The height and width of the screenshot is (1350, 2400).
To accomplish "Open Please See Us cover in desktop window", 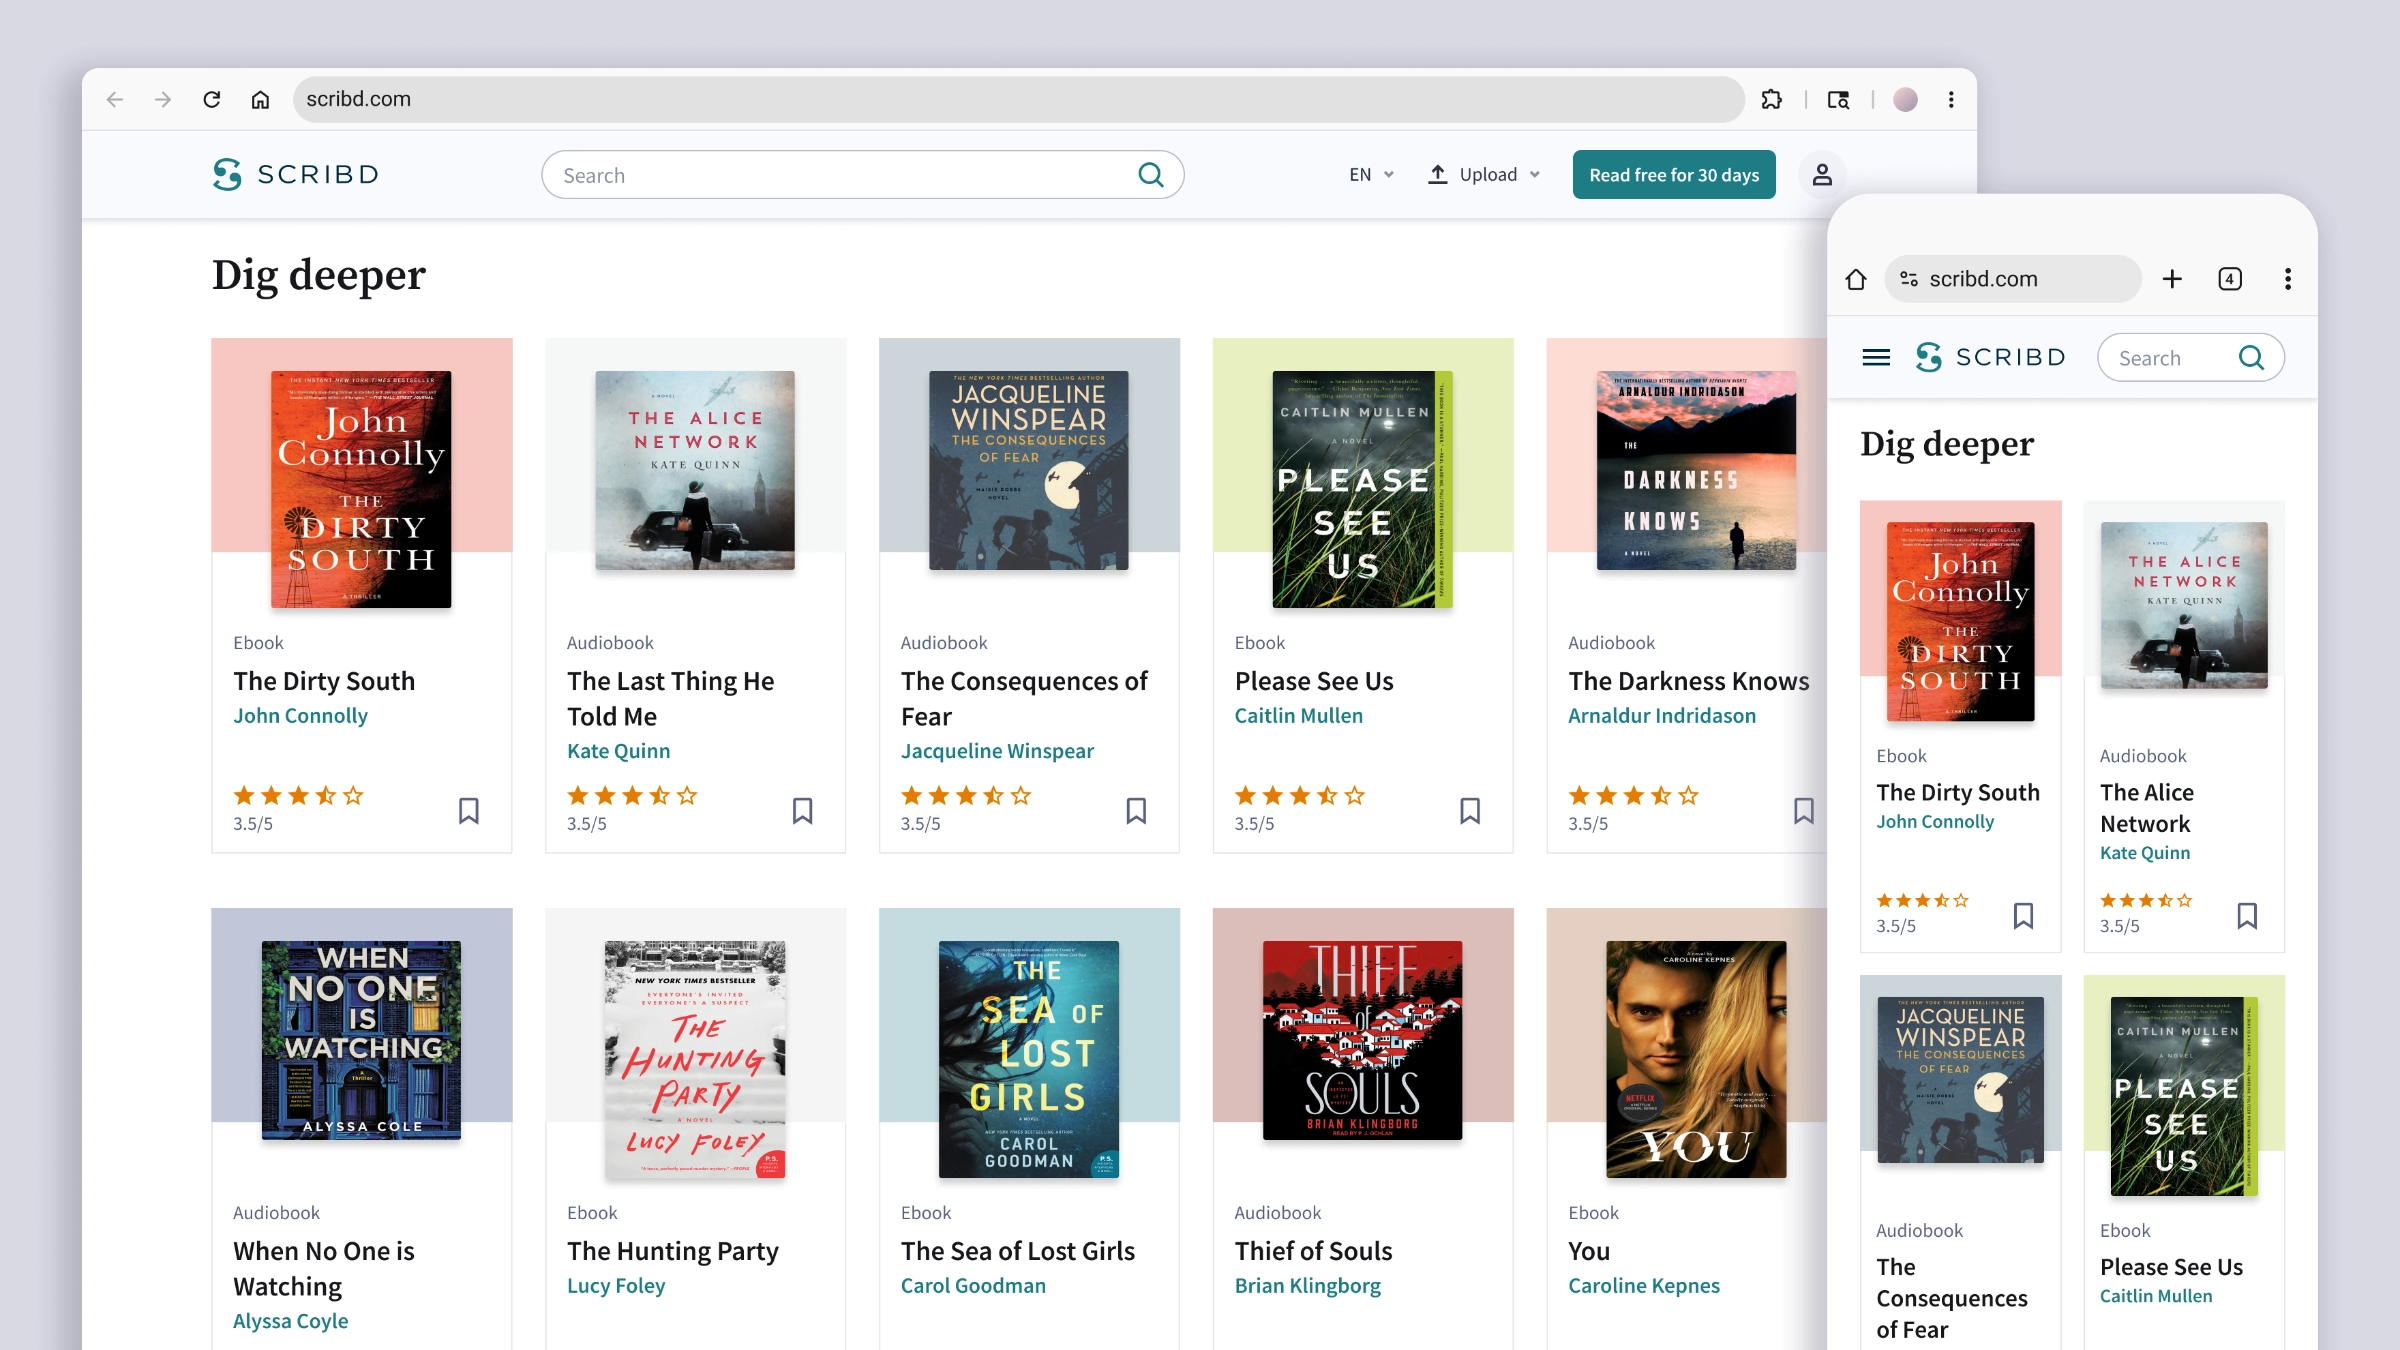I will 1362,489.
